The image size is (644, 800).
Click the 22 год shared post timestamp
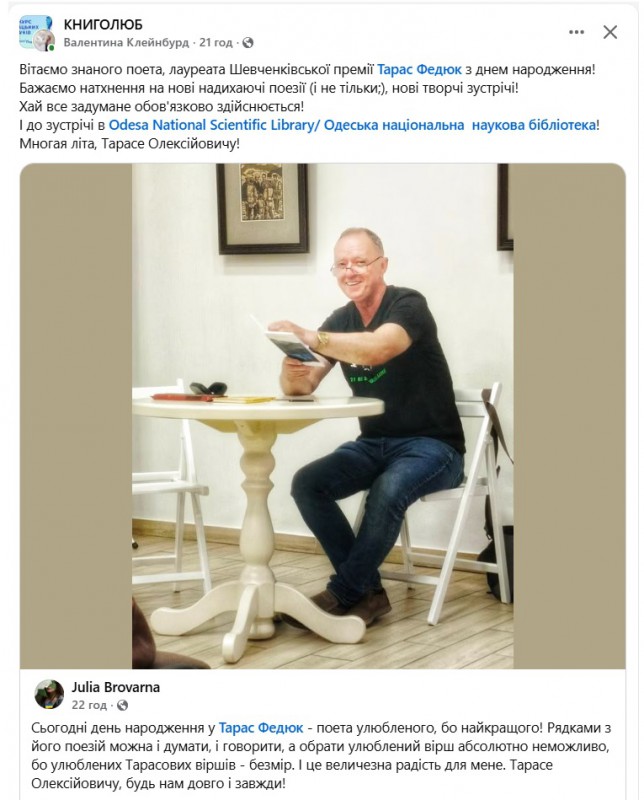[89, 706]
